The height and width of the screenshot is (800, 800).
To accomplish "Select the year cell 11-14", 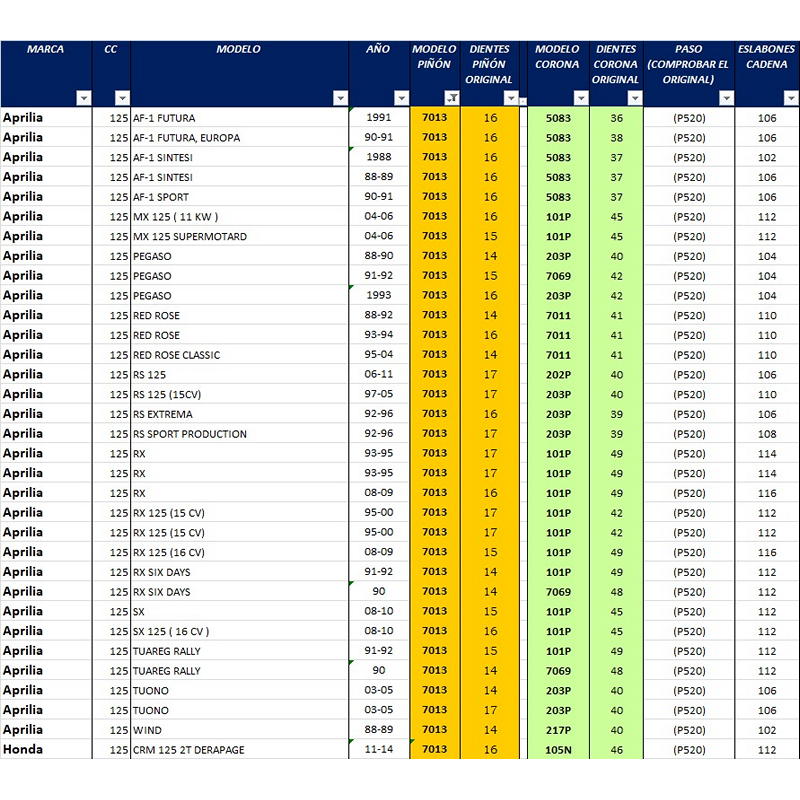I will [x=379, y=749].
